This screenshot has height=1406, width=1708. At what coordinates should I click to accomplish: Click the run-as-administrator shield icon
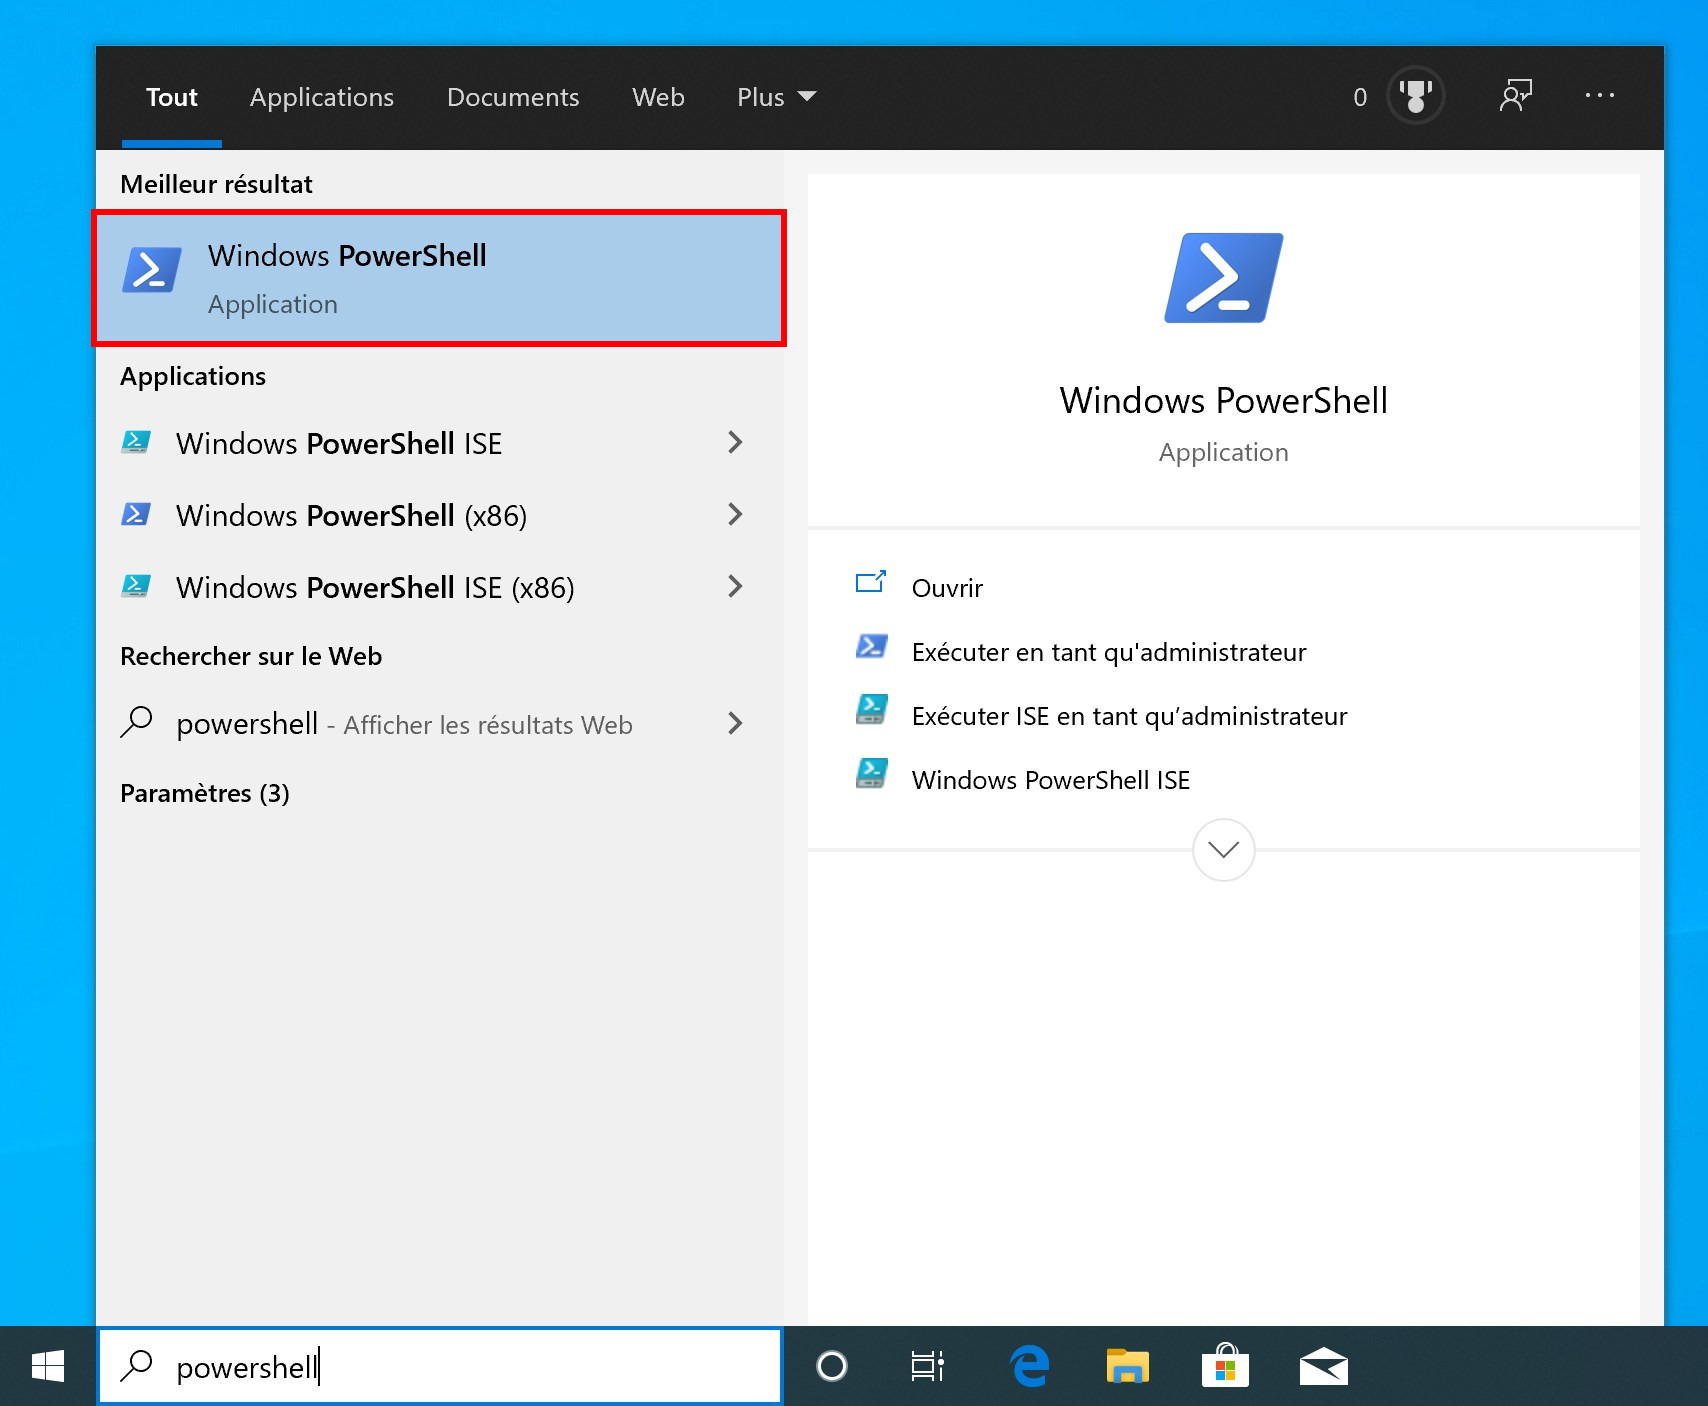click(872, 648)
